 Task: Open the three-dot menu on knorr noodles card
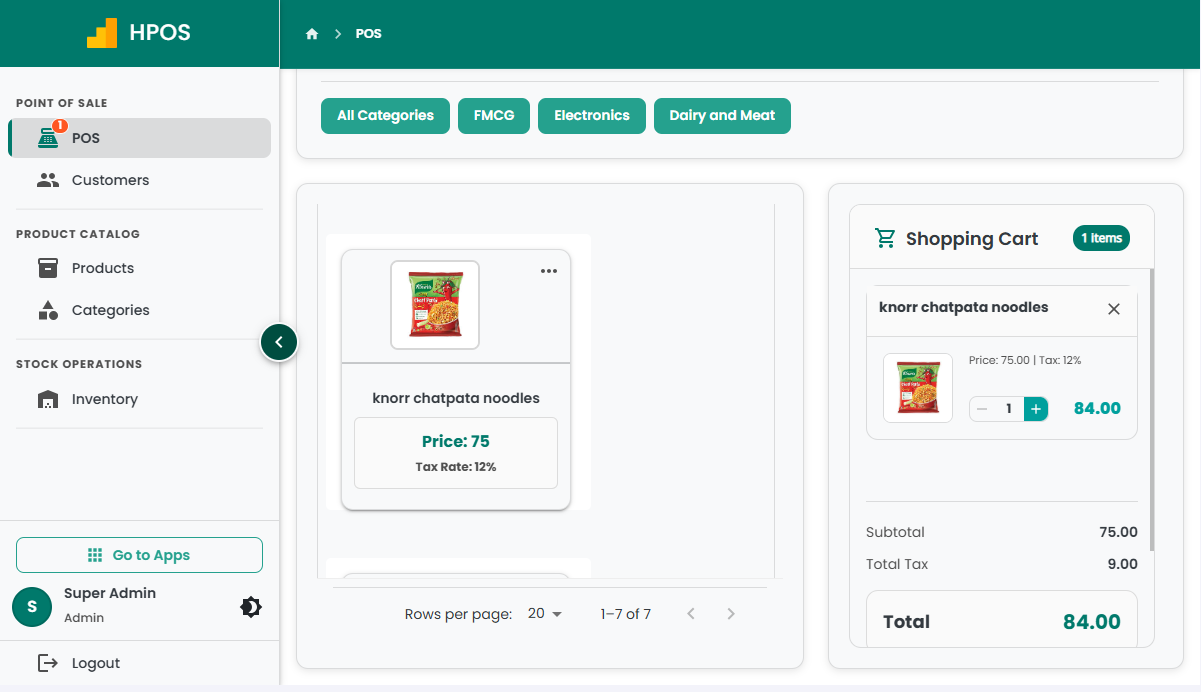pyautogui.click(x=549, y=271)
